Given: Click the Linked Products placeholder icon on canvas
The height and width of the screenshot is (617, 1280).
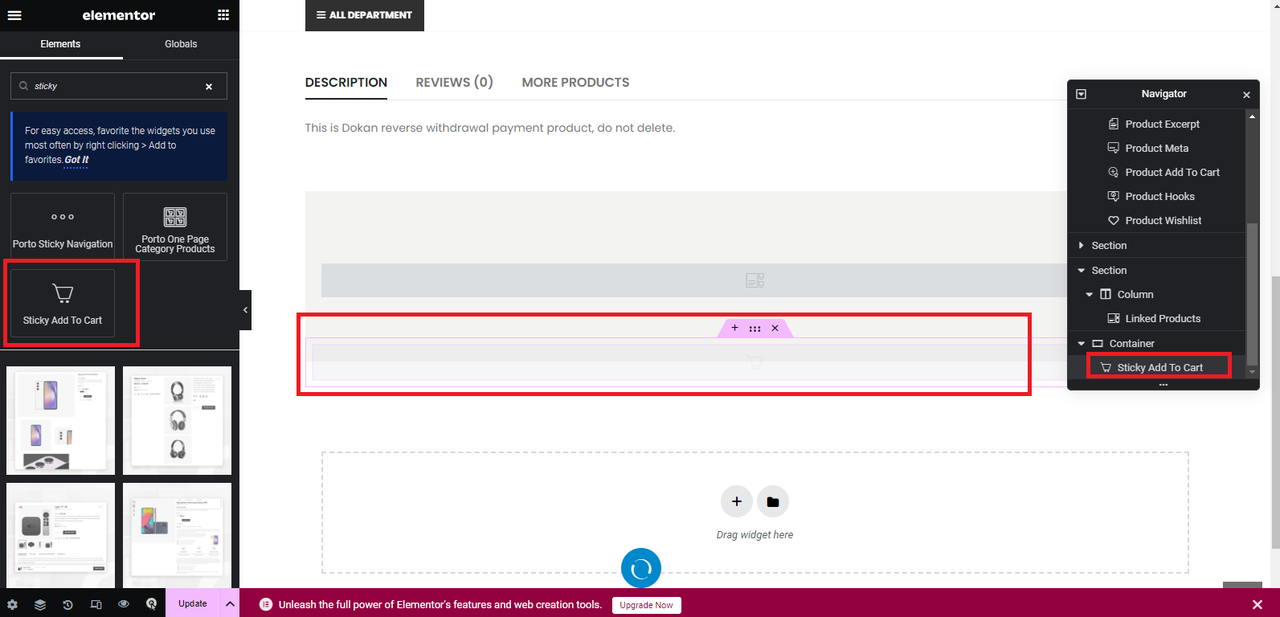Looking at the screenshot, I should pos(755,281).
